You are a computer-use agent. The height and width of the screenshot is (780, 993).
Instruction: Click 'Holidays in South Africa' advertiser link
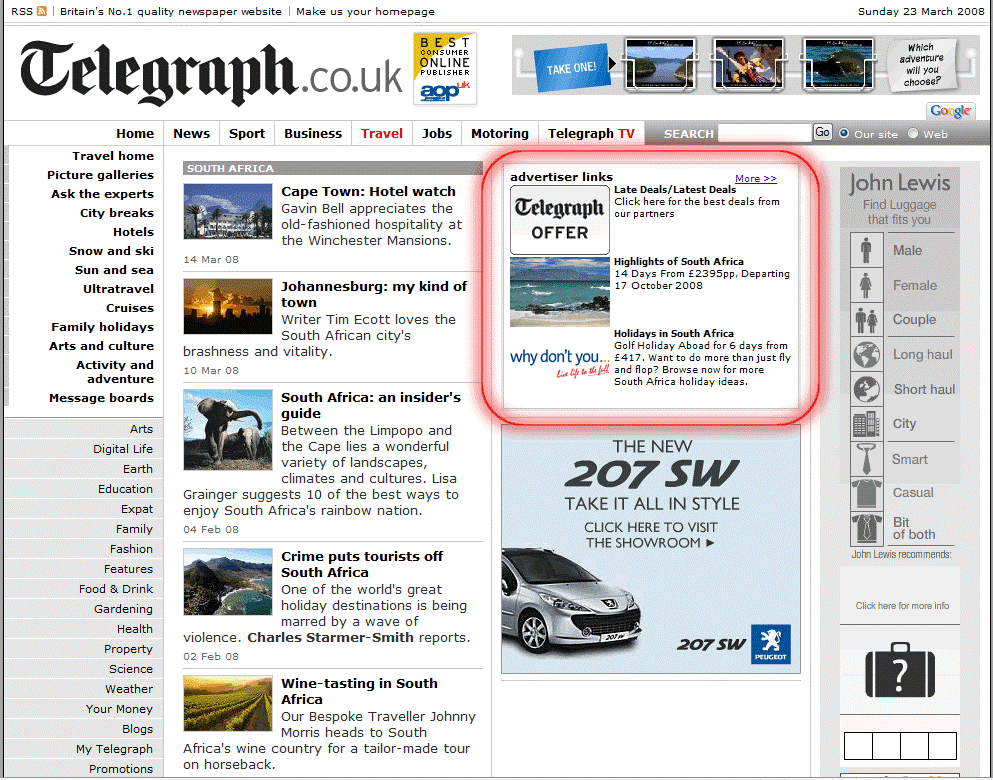674,334
